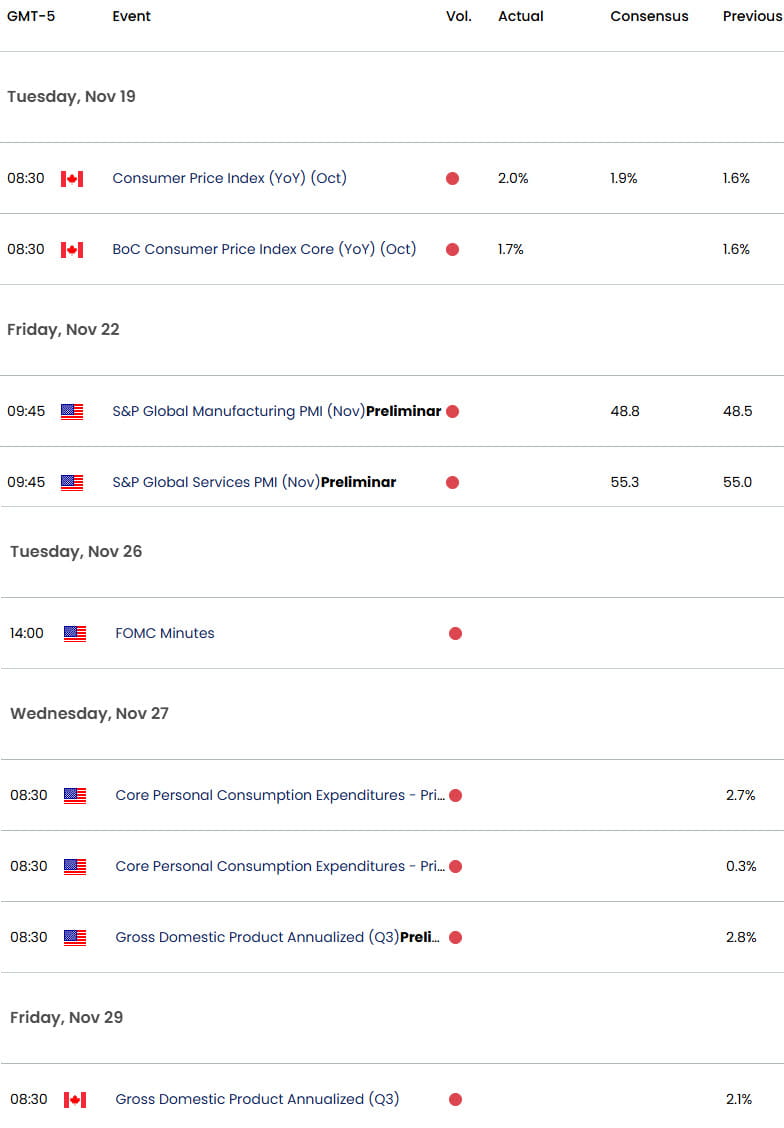Toggle the volatility dot beside Consumer Price Index
Image resolution: width=784 pixels, height=1128 pixels.
(452, 178)
